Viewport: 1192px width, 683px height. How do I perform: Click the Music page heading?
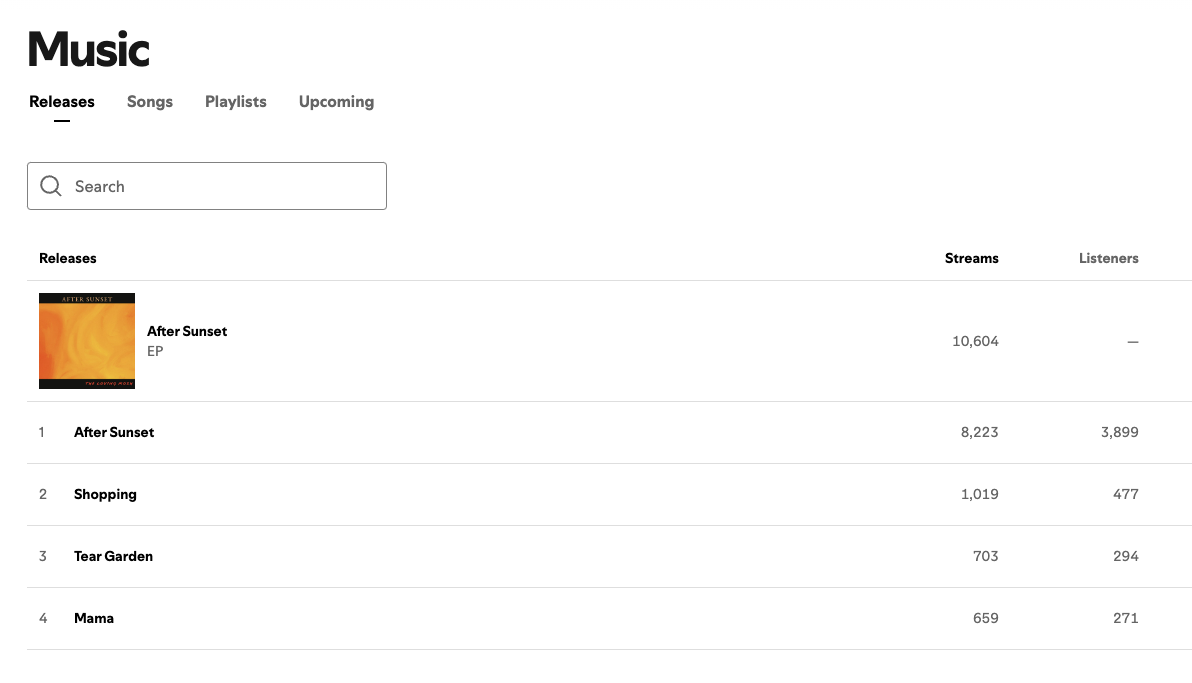[x=89, y=49]
